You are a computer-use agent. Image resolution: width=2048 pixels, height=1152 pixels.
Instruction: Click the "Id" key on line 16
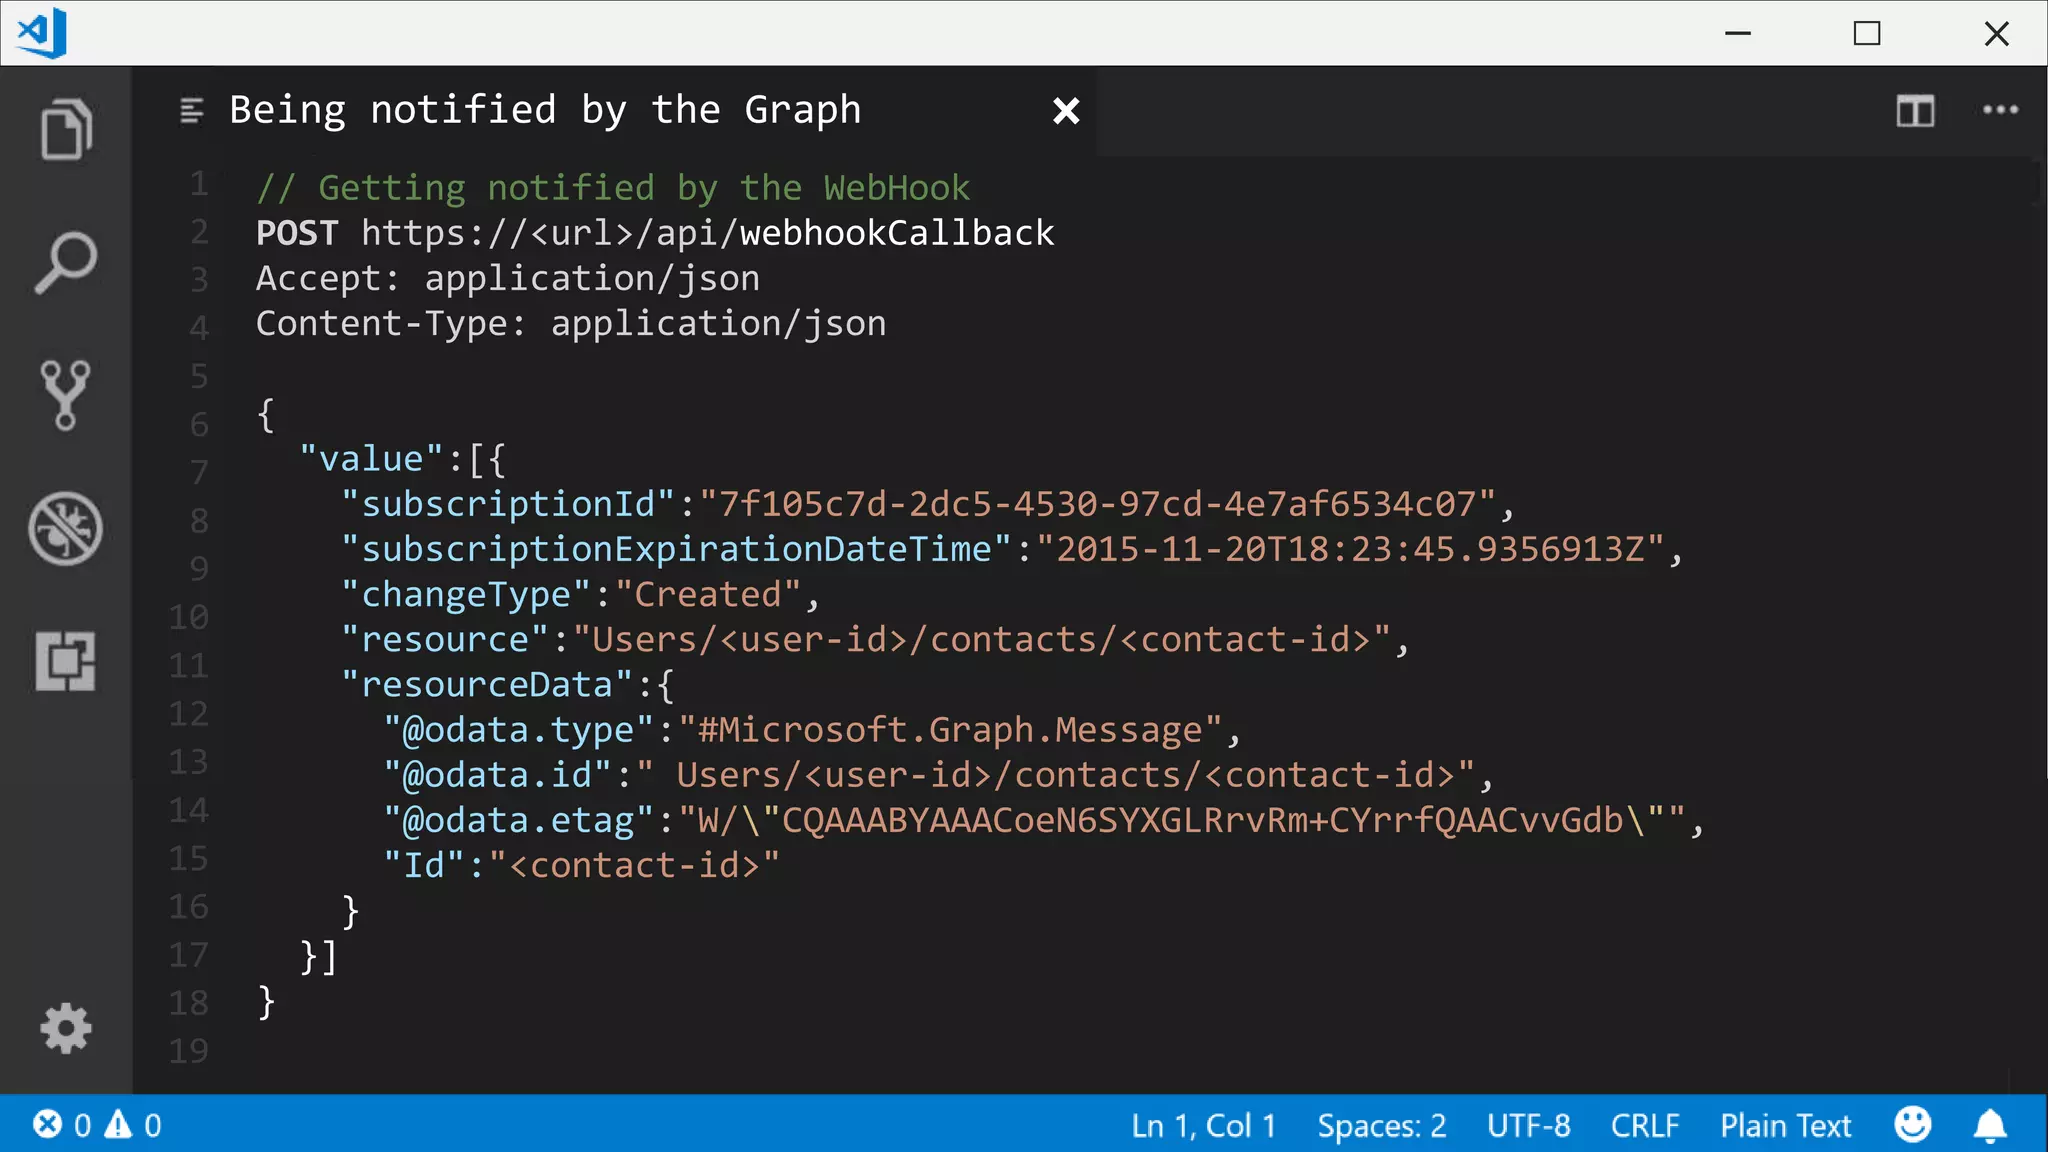click(424, 866)
